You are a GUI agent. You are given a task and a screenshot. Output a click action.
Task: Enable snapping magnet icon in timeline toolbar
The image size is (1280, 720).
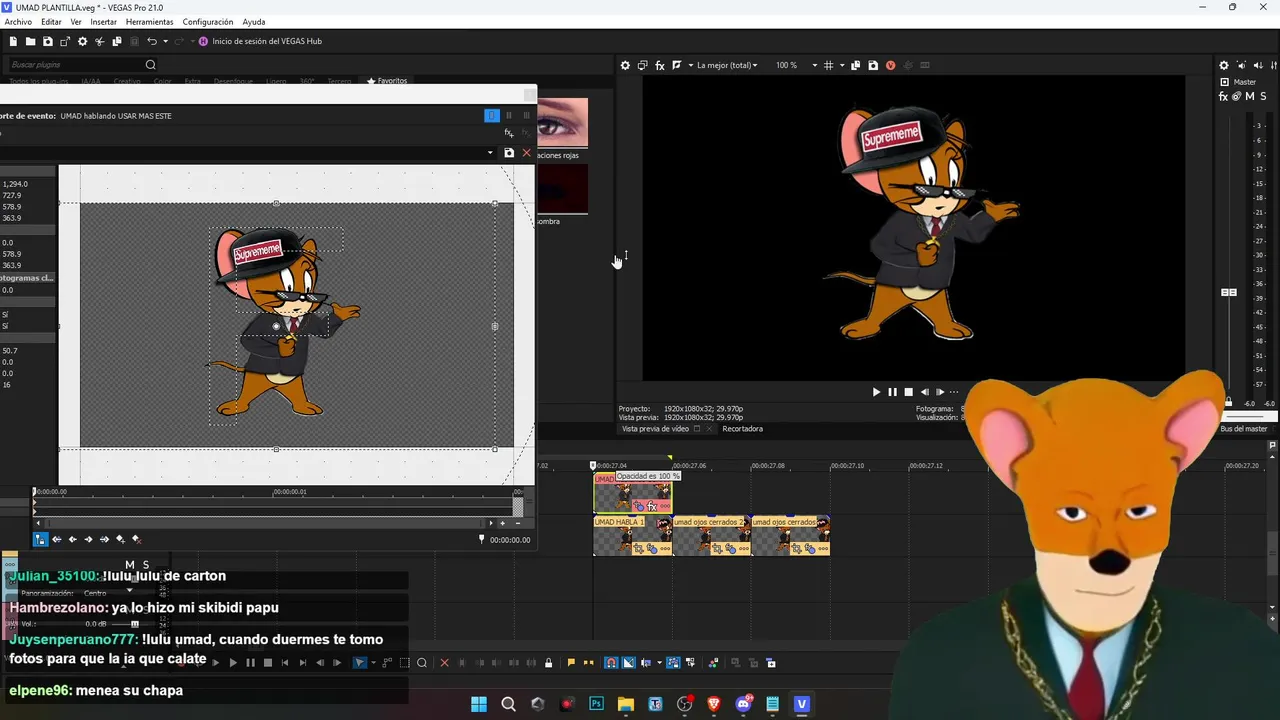611,662
